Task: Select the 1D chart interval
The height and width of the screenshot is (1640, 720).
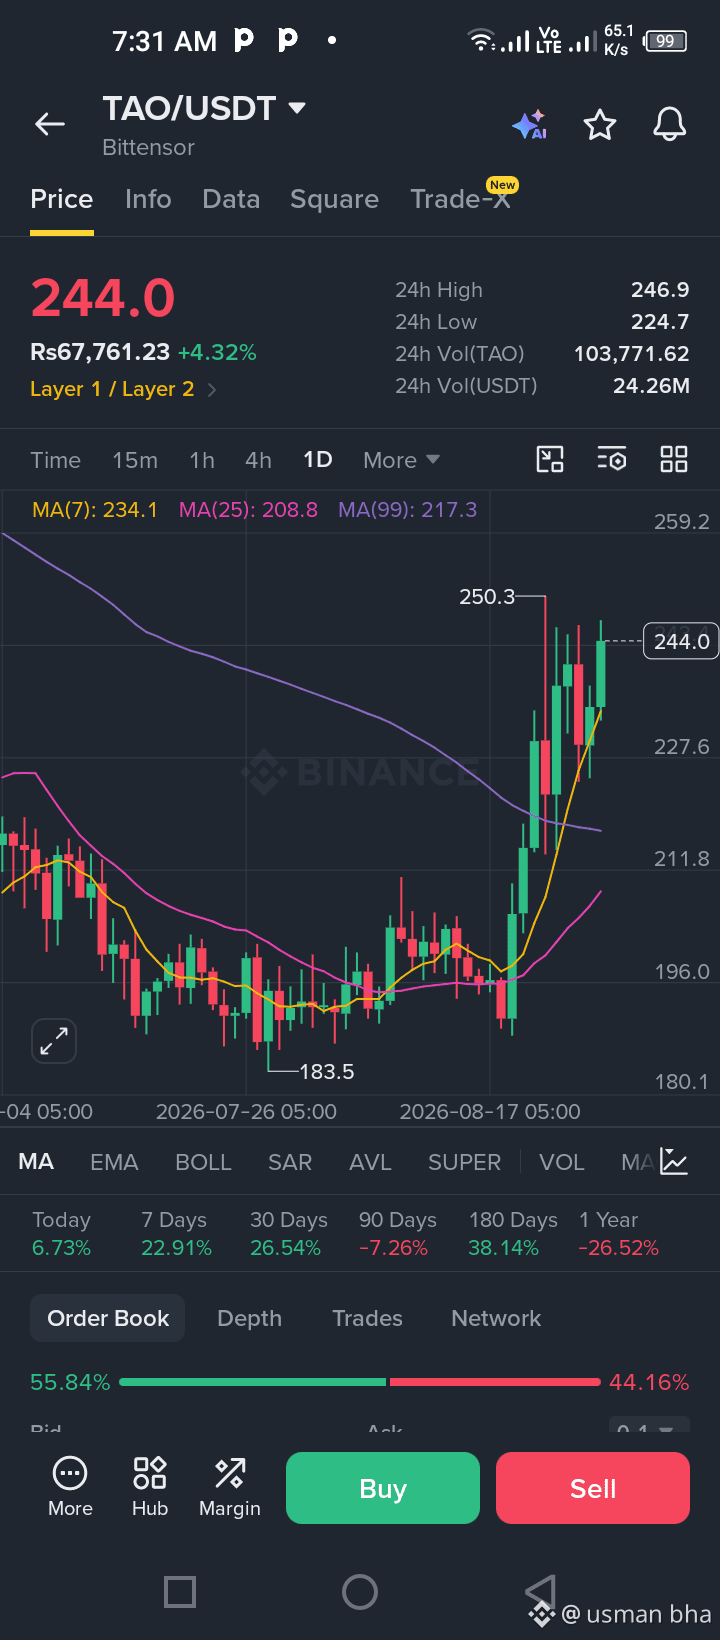Action: click(318, 460)
